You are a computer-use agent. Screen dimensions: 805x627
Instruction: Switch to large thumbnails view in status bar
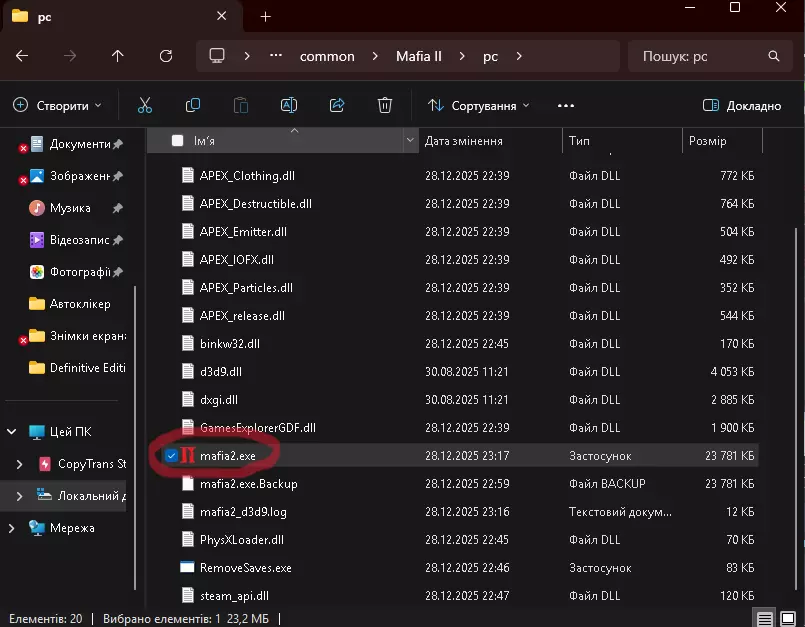point(787,618)
